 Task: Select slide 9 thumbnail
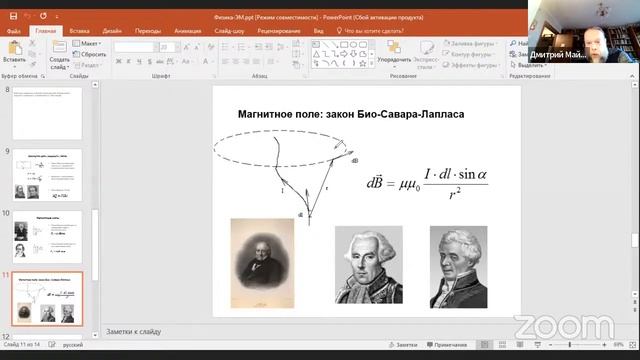47,175
